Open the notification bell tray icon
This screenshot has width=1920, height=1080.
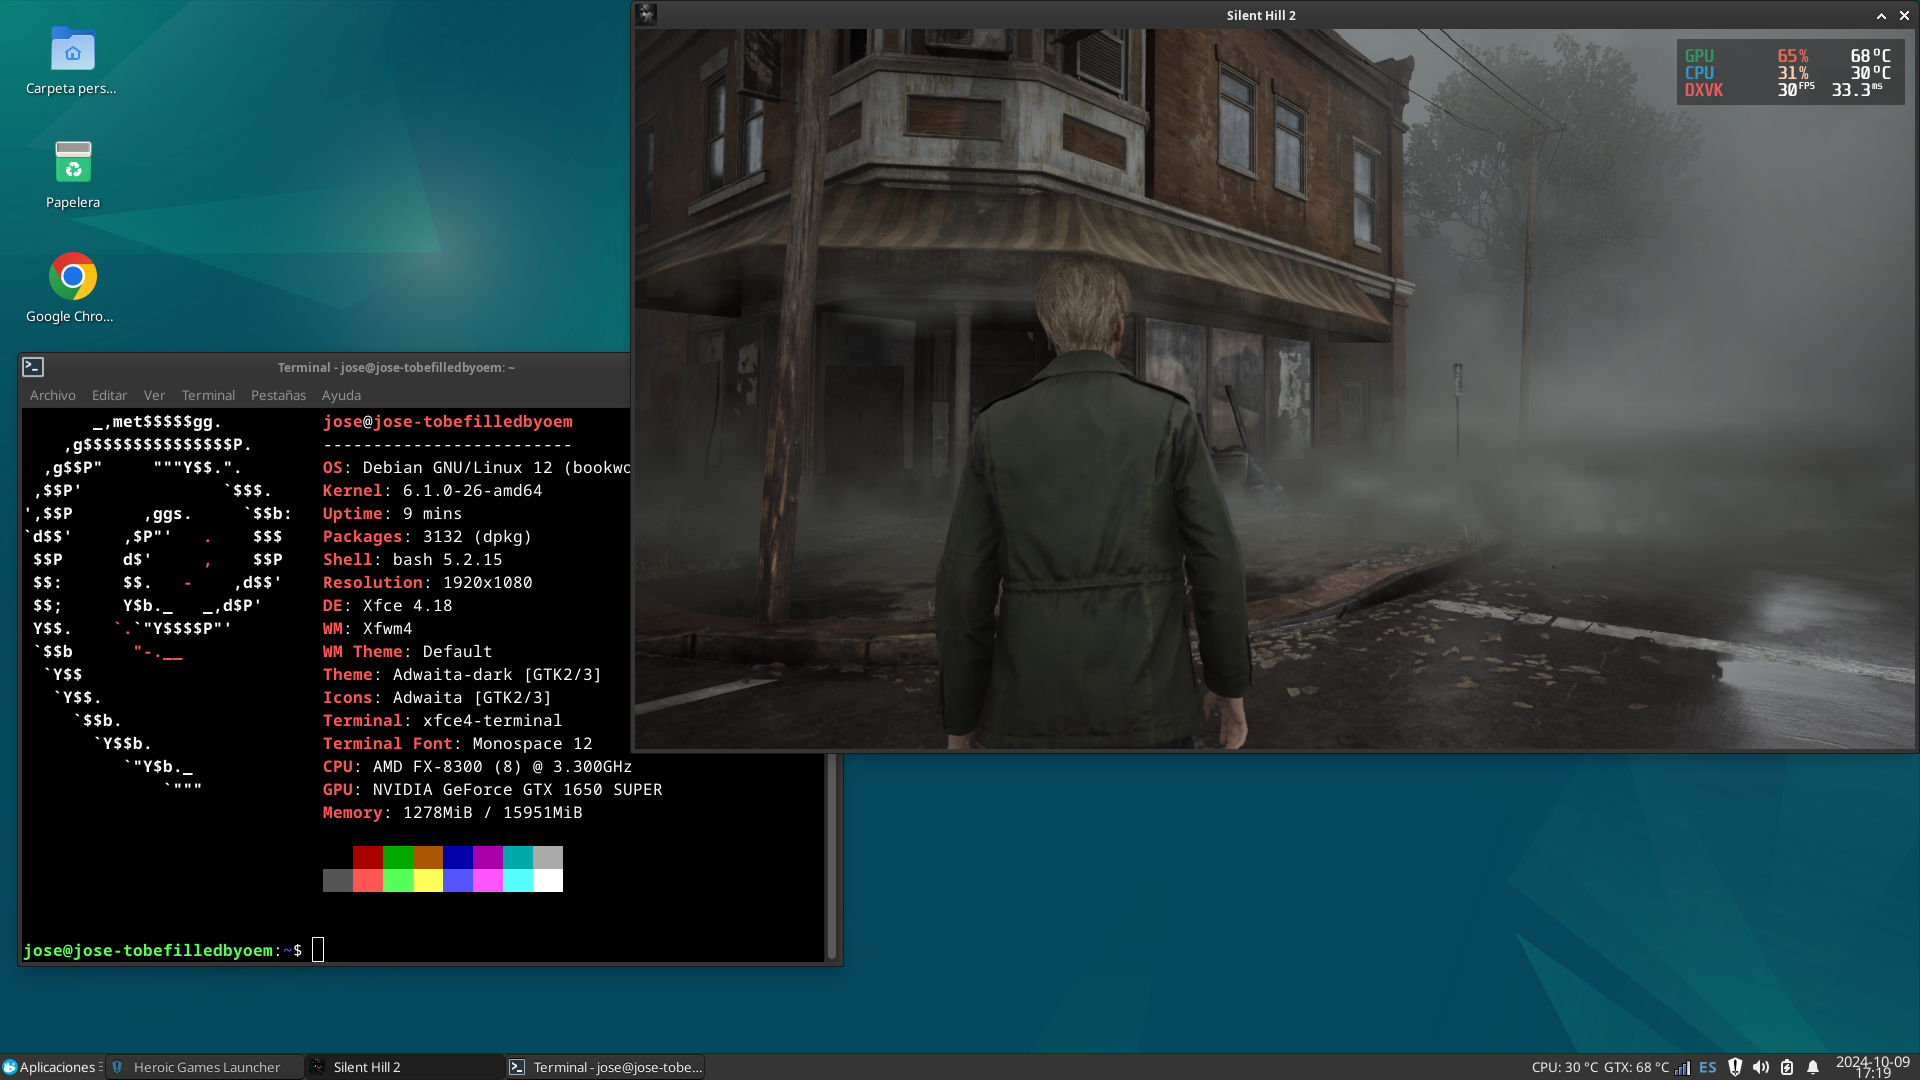pos(1813,1067)
